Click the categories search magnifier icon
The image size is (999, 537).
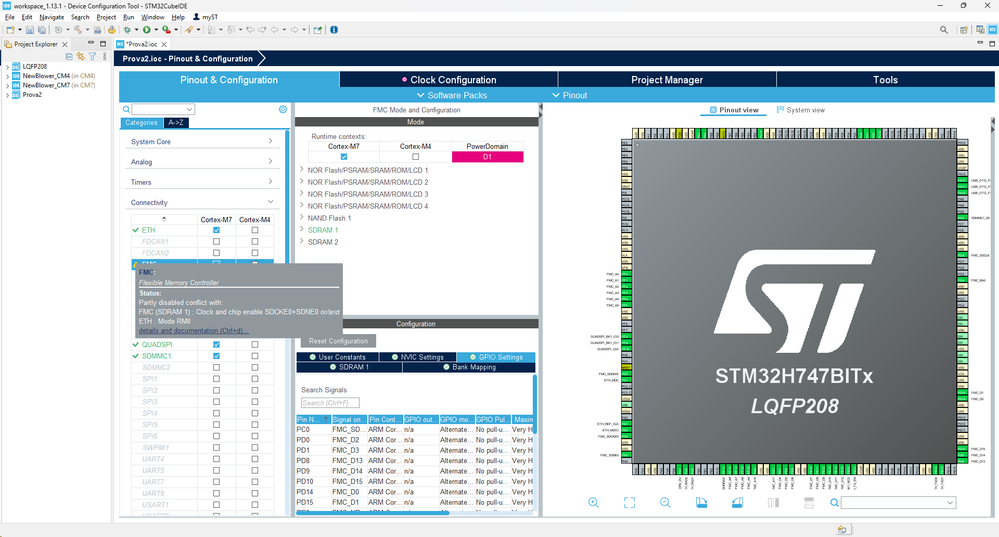126,110
